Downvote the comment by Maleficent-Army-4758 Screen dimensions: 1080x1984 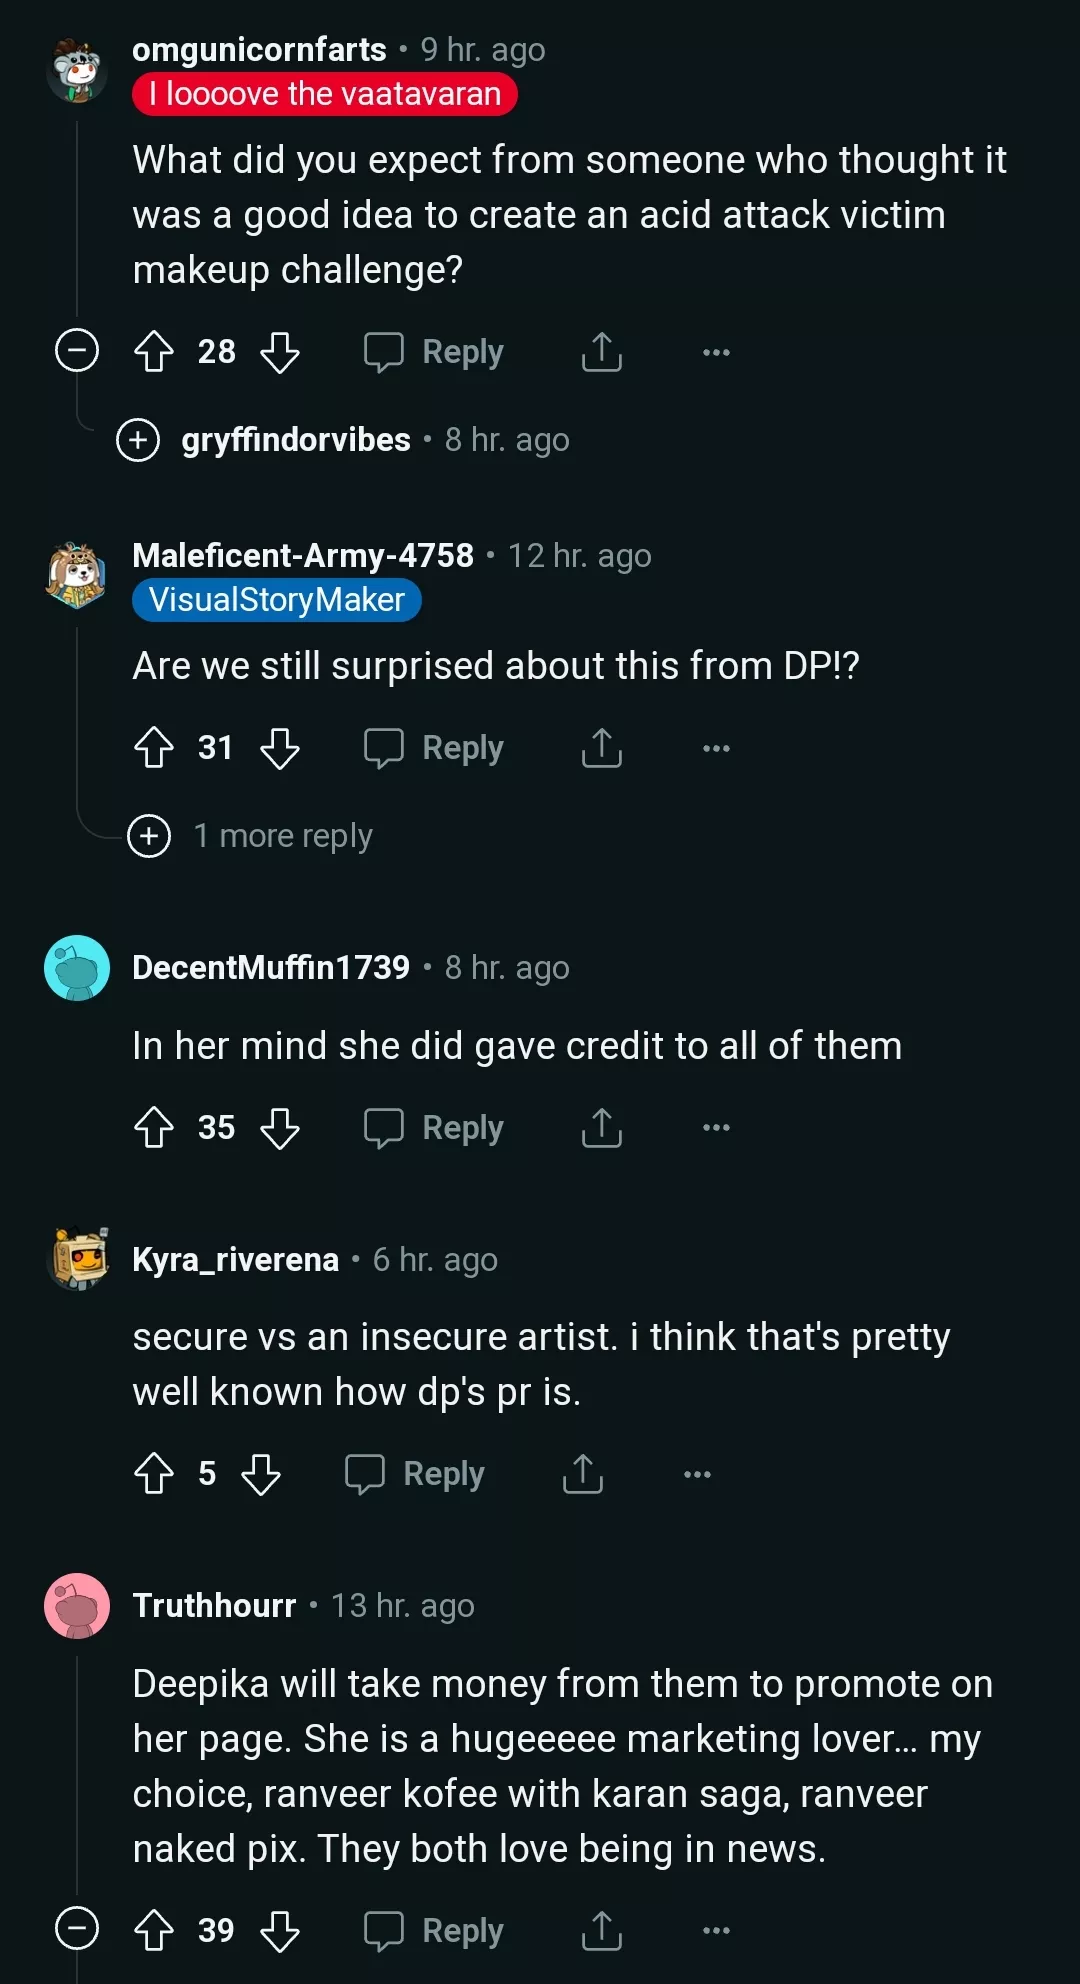tap(280, 748)
